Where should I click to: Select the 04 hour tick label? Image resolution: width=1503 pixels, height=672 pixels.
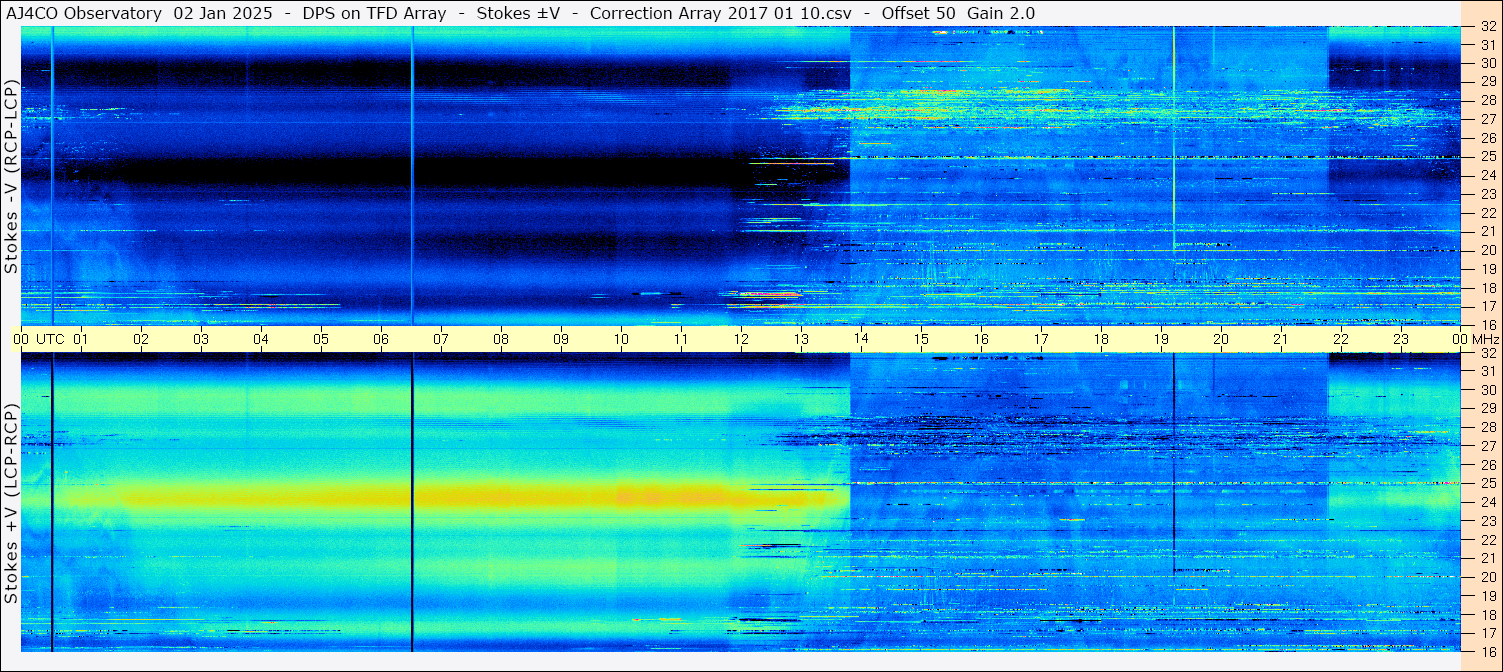pyautogui.click(x=261, y=339)
